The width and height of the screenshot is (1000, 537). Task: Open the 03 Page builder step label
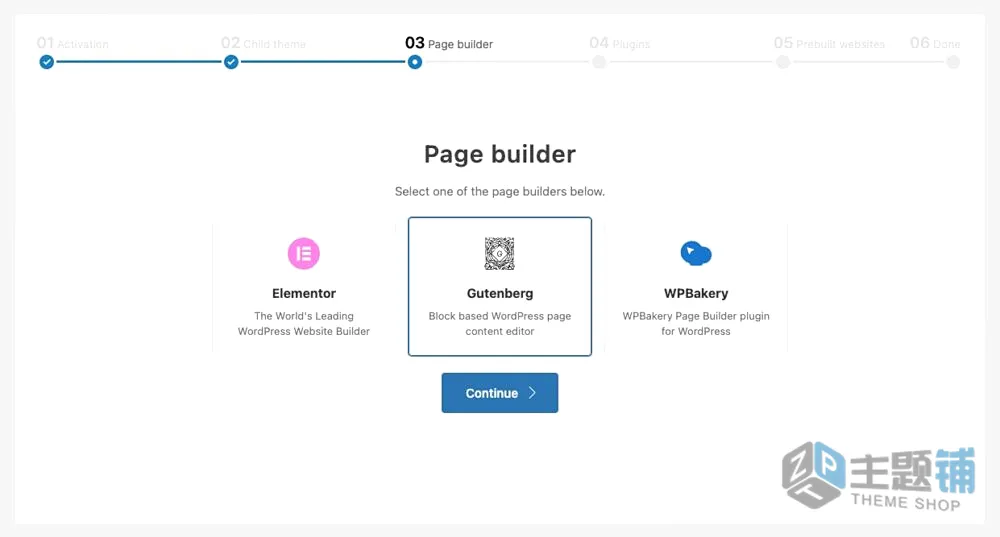tap(449, 43)
